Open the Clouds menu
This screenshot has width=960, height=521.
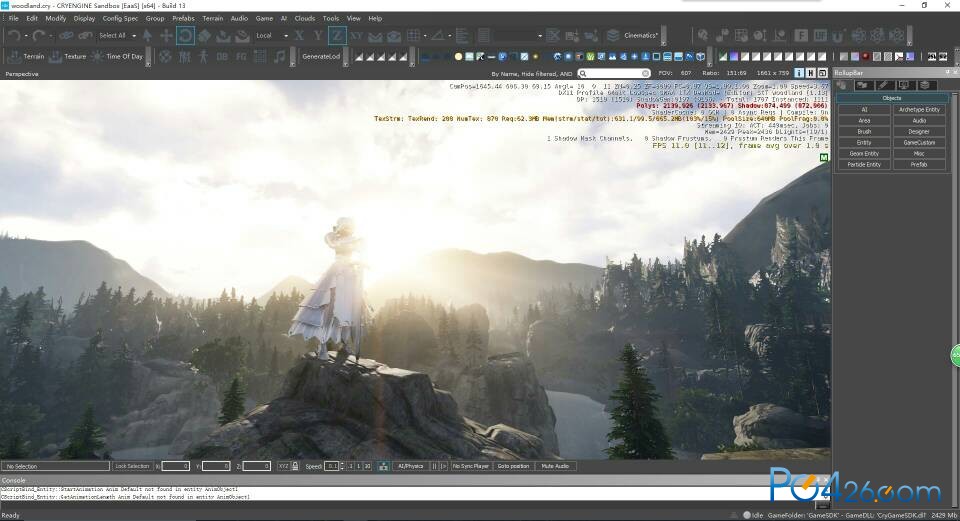click(x=304, y=18)
